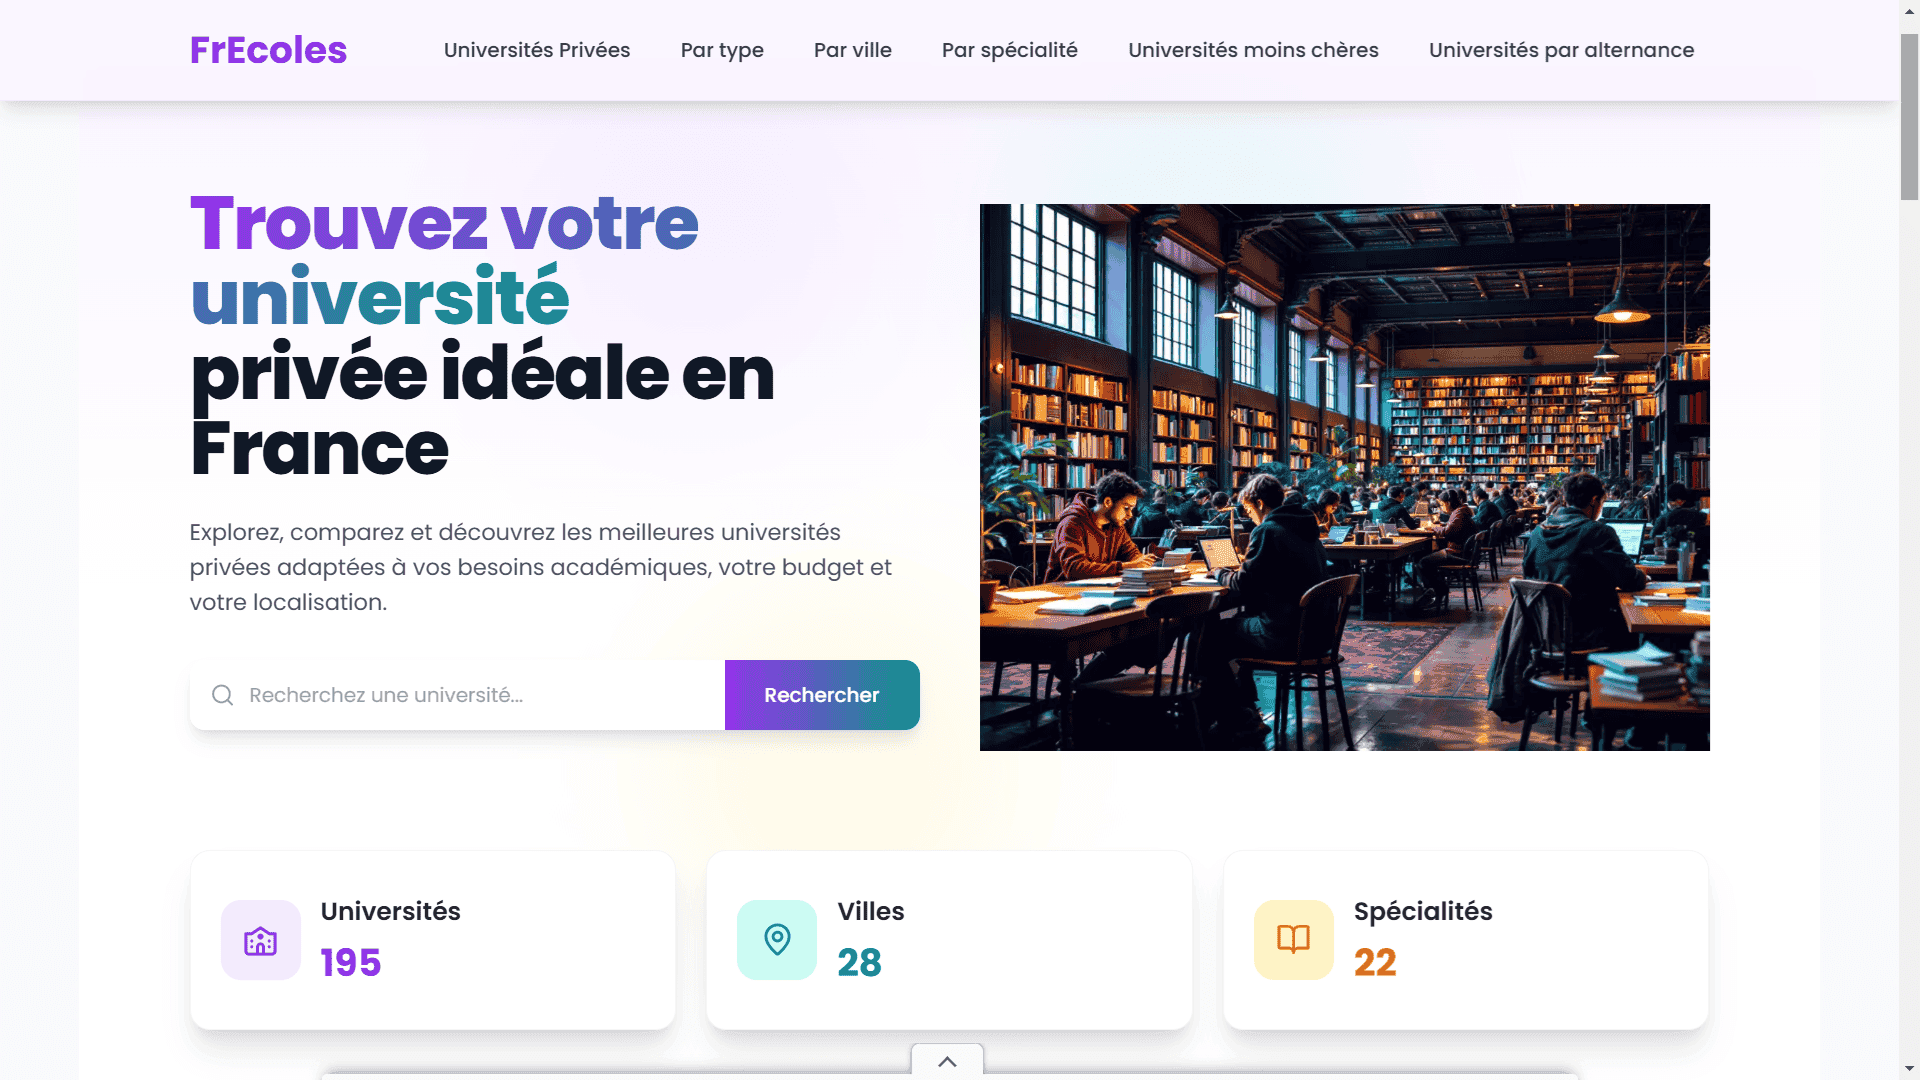Click the FrEcoles logo
The width and height of the screenshot is (1920, 1080).
[x=268, y=50]
